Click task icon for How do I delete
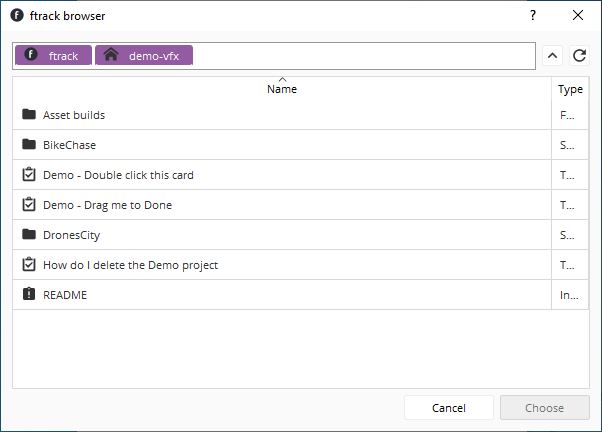Screen dimensions: 602x432 pyautogui.click(x=29, y=264)
